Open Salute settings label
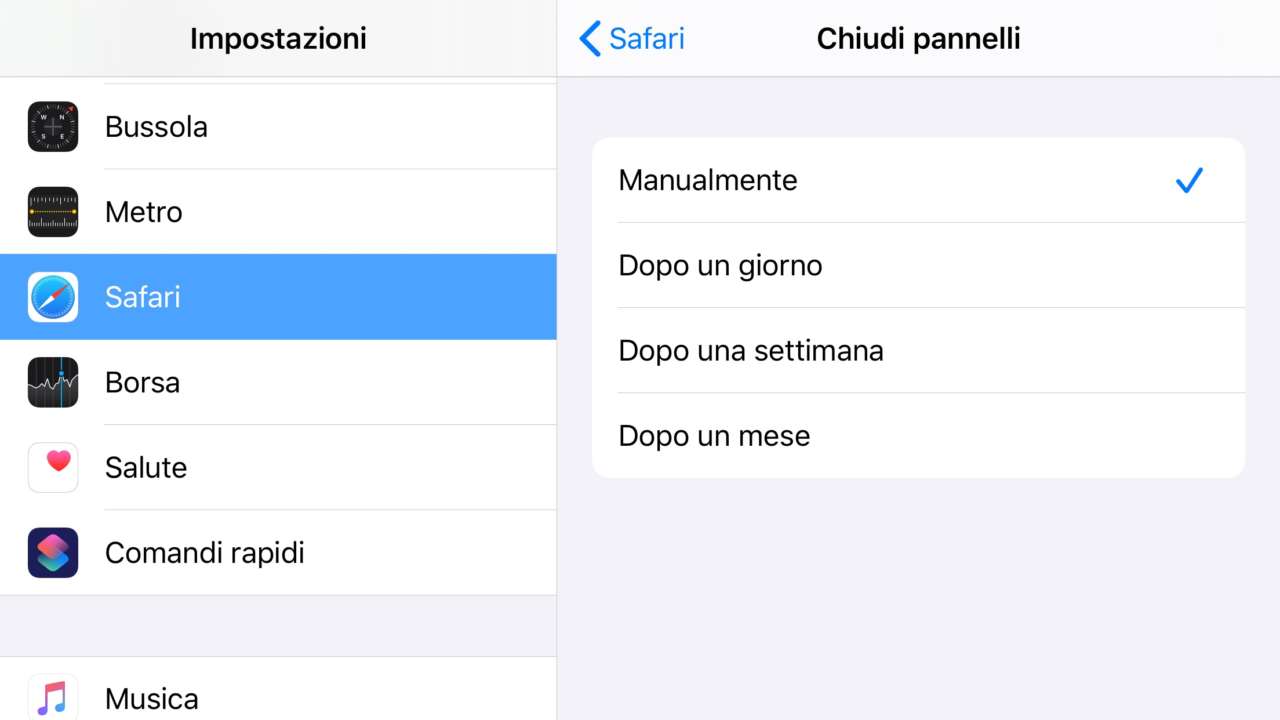 coord(146,467)
